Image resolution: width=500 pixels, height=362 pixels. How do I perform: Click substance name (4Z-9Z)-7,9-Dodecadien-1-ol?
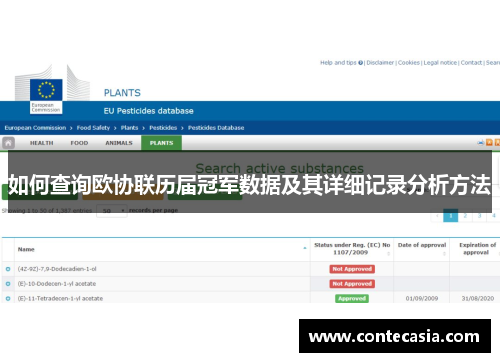point(57,269)
